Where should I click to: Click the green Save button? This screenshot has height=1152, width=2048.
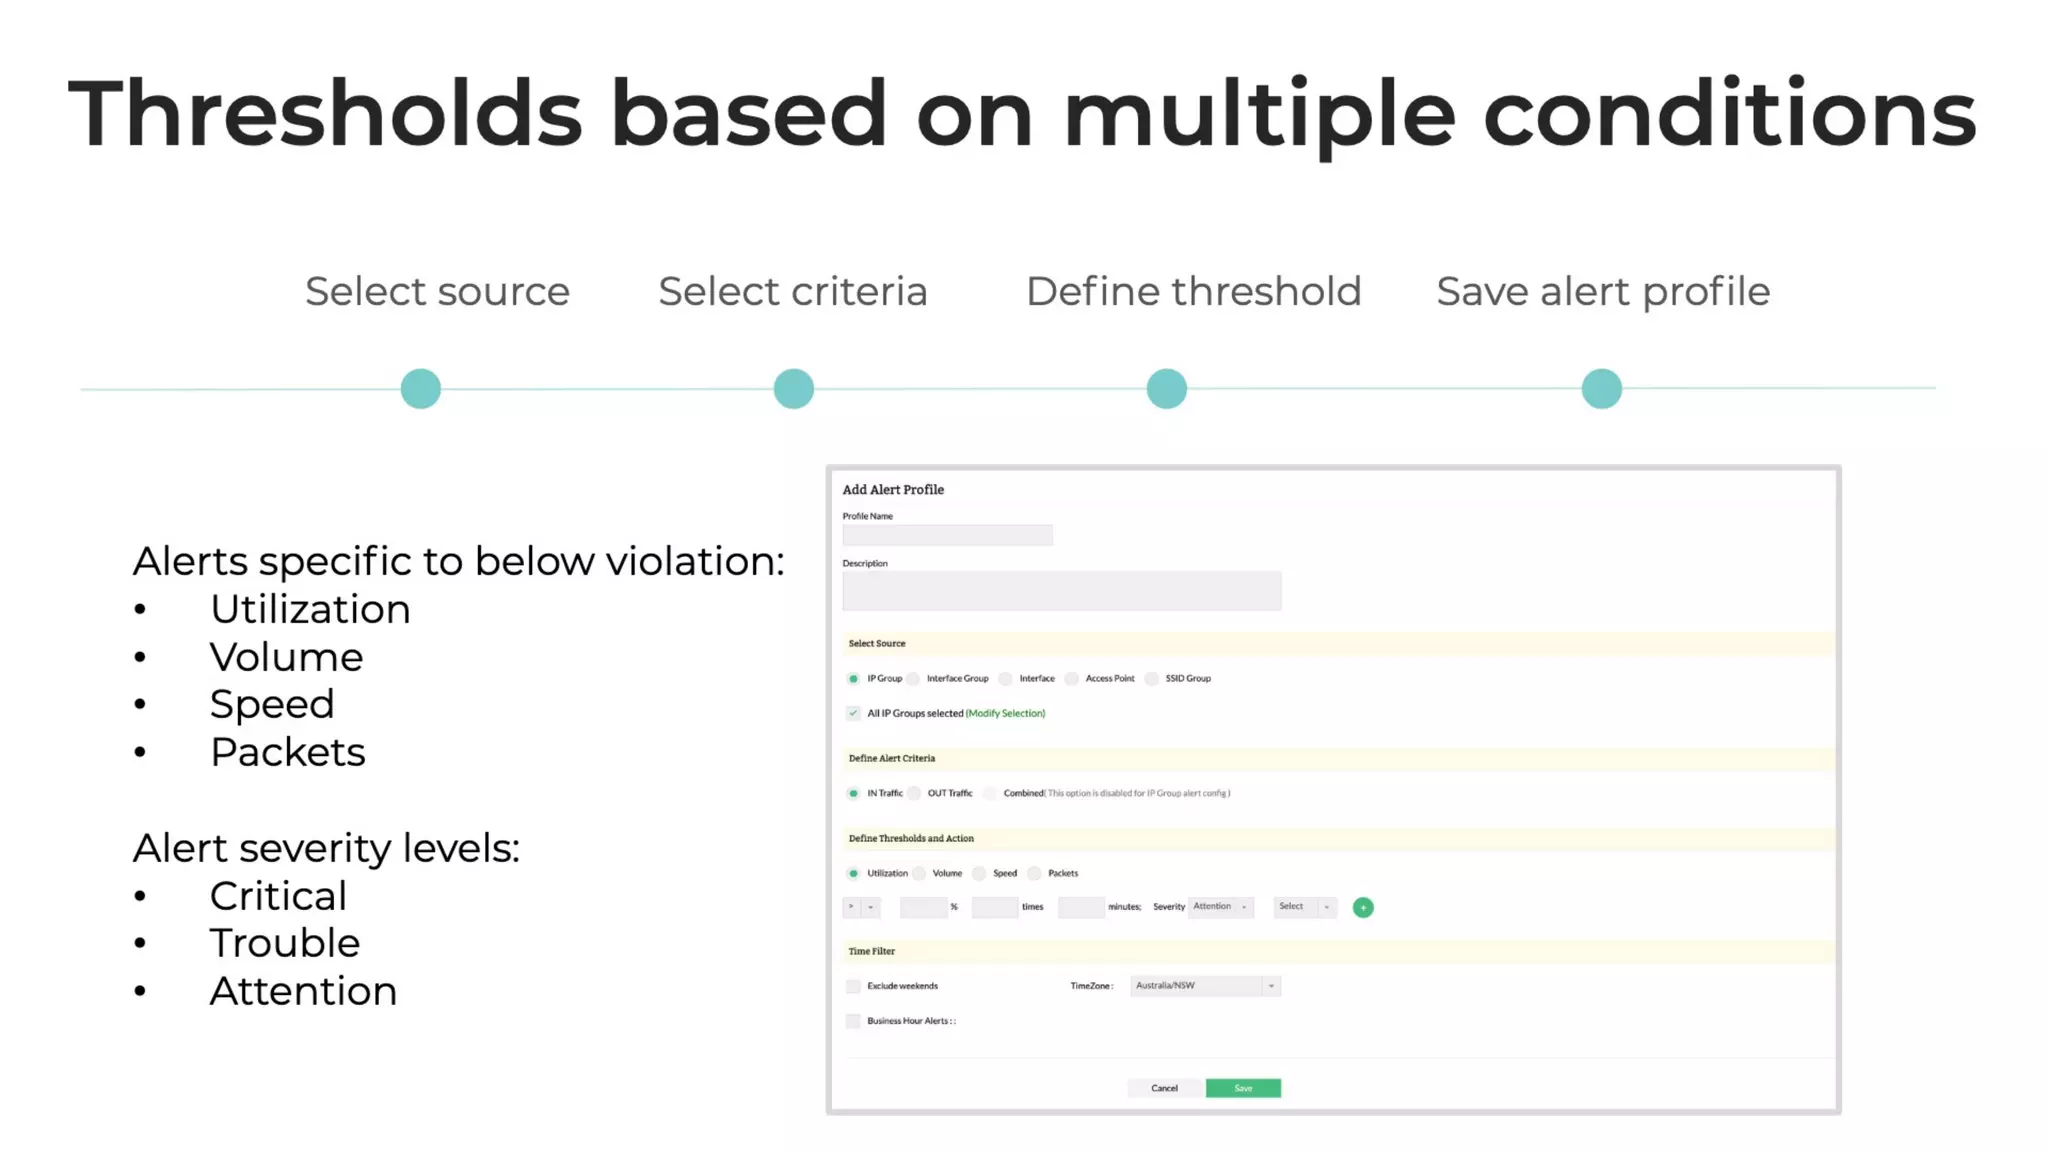tap(1243, 1088)
